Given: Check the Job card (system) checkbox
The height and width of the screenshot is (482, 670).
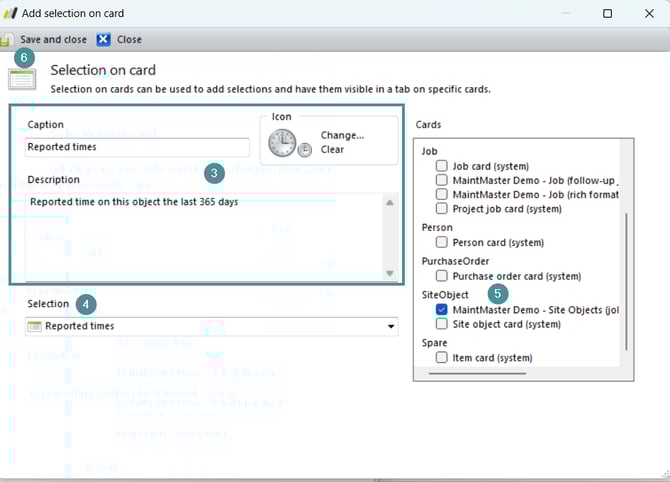Looking at the screenshot, I should pos(442,166).
